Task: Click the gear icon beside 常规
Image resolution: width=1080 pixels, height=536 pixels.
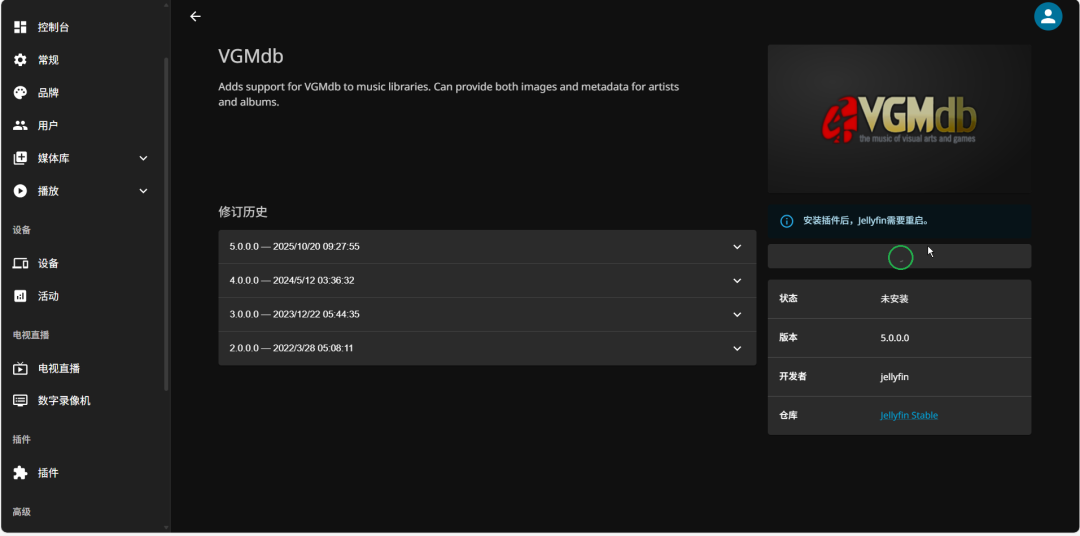Action: 21,60
